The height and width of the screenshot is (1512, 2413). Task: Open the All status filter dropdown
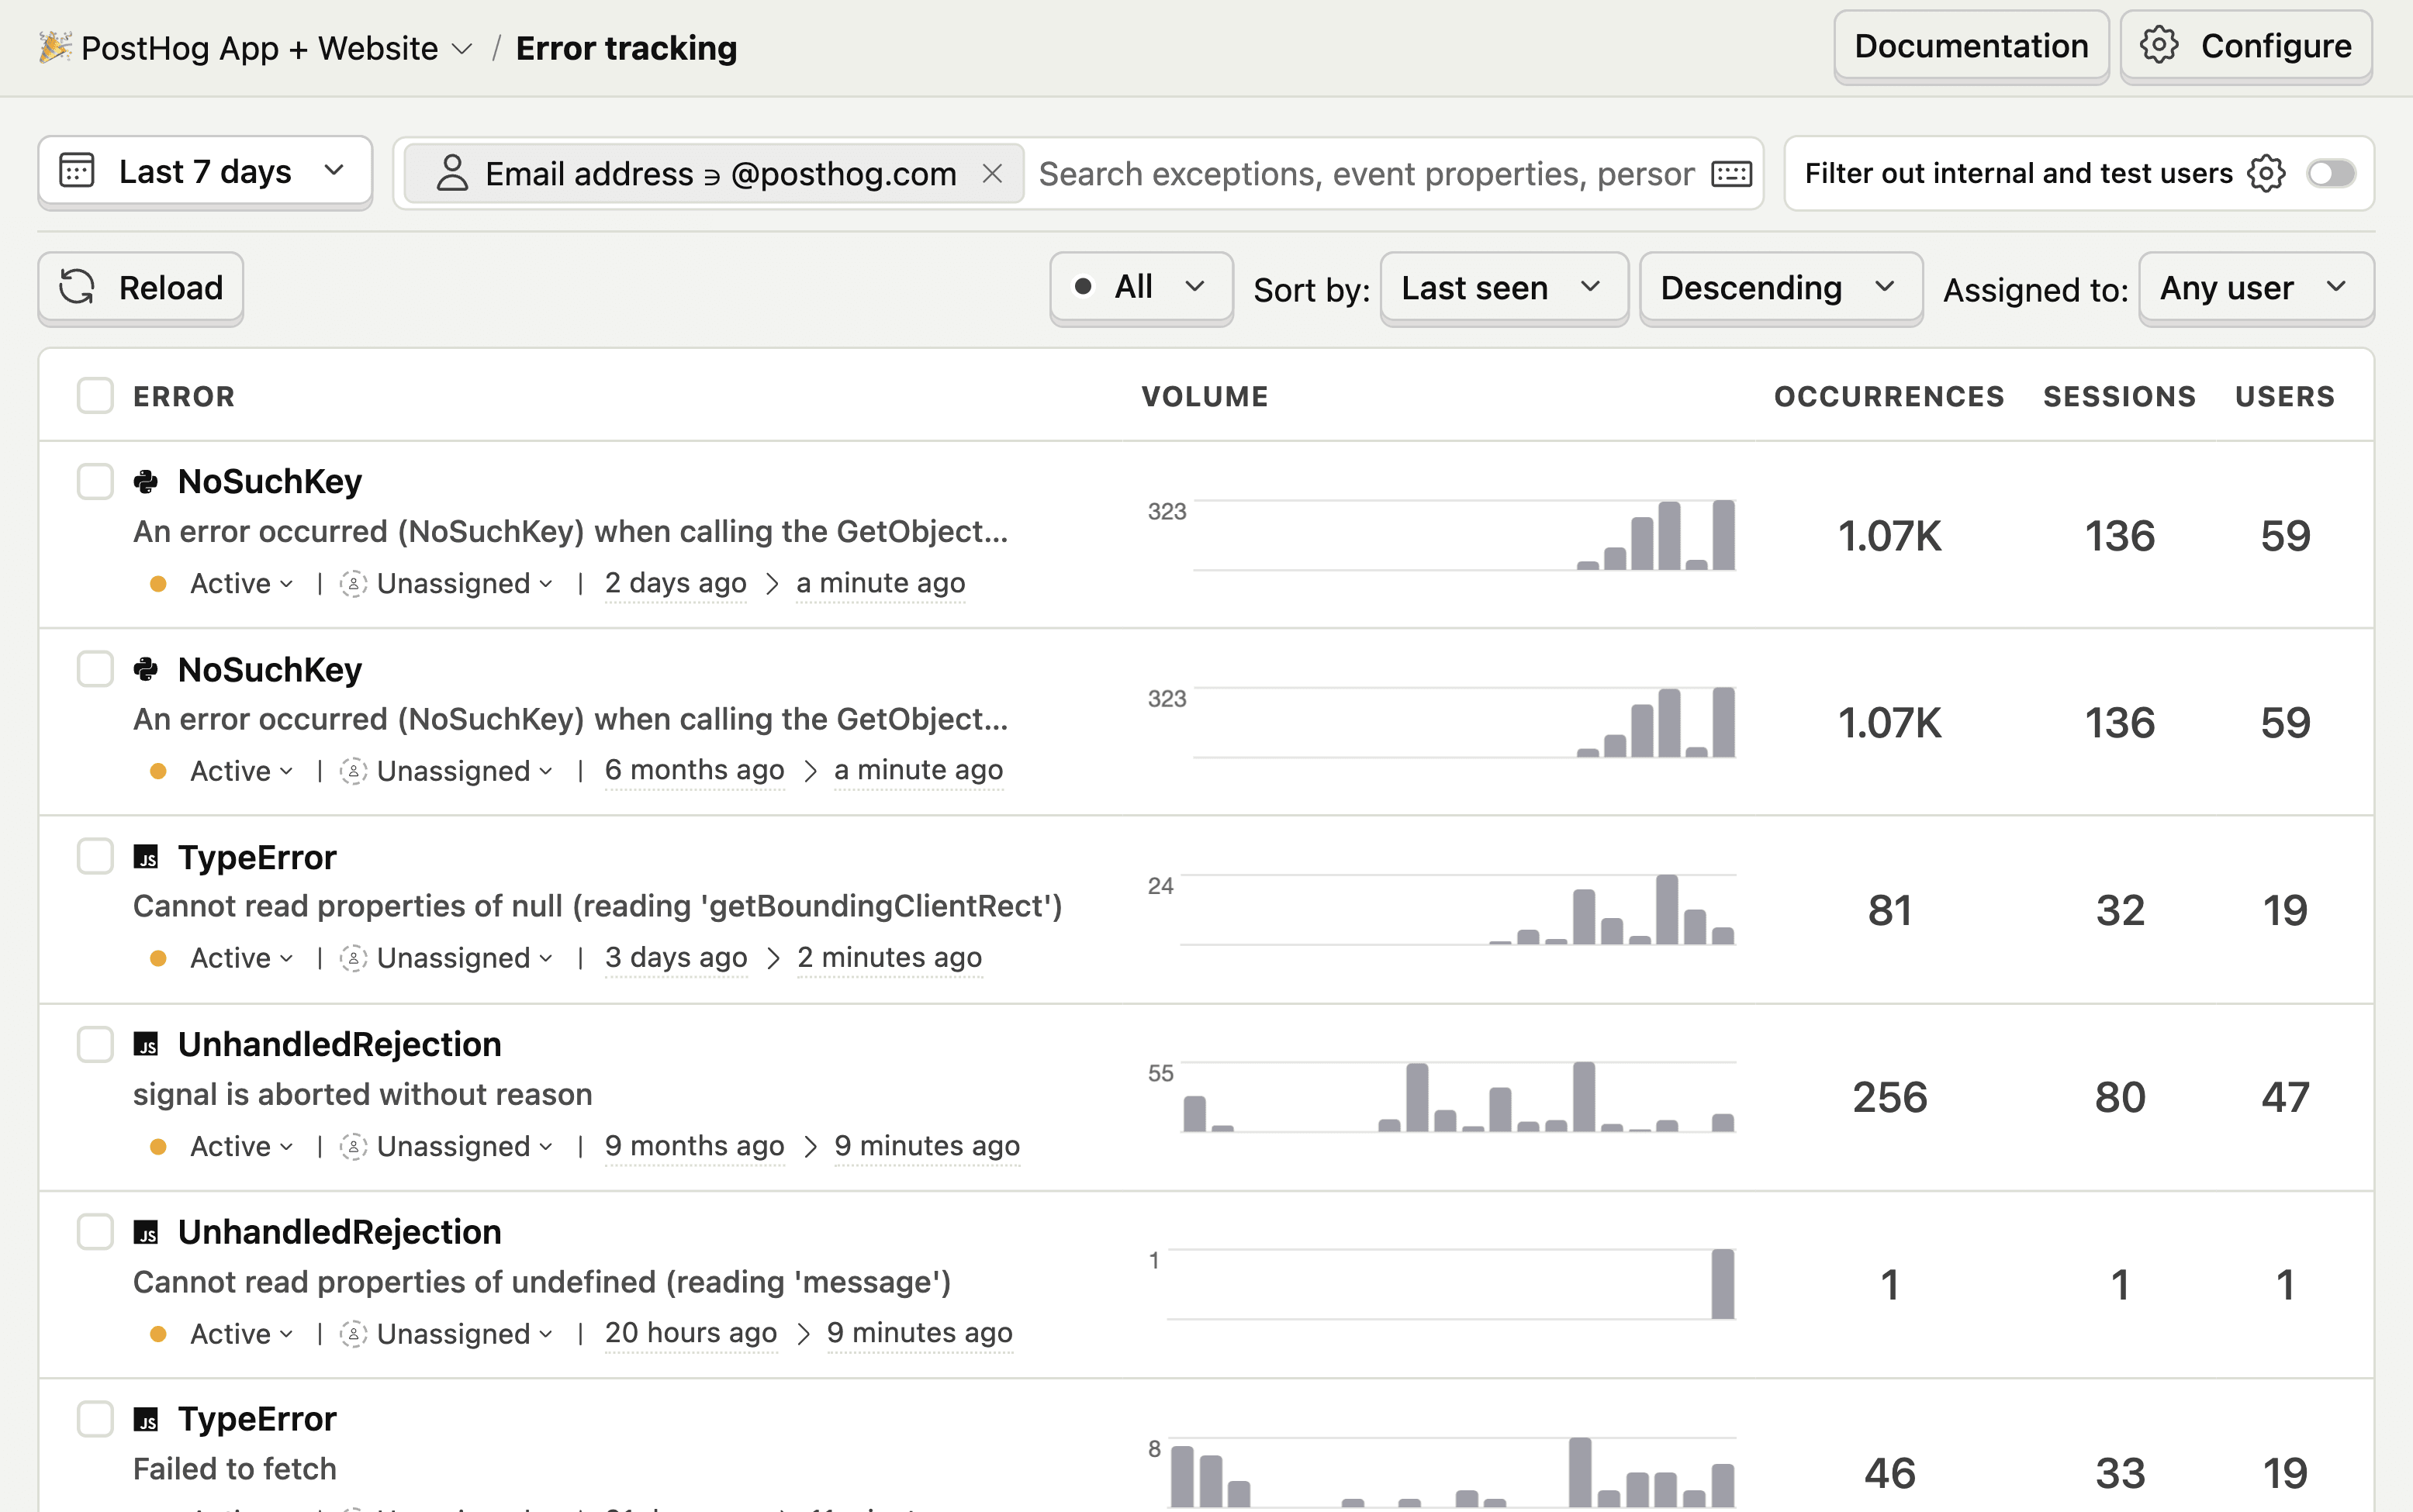(1141, 287)
